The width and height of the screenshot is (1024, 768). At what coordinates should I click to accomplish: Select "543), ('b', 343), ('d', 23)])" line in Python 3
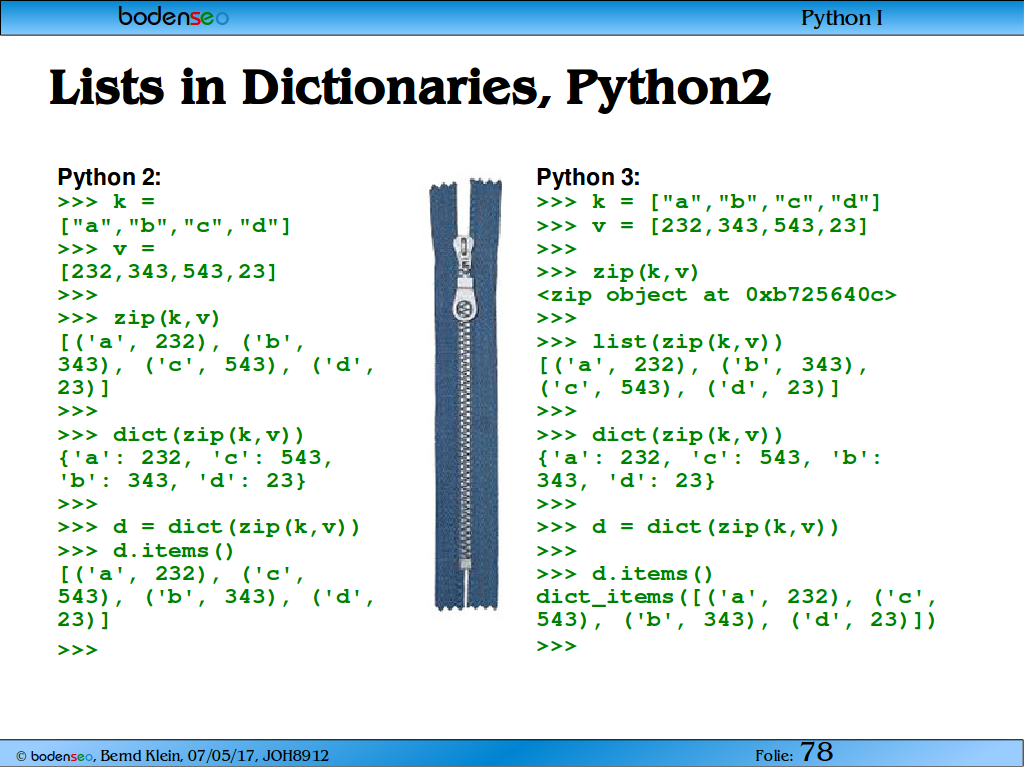click(x=737, y=620)
